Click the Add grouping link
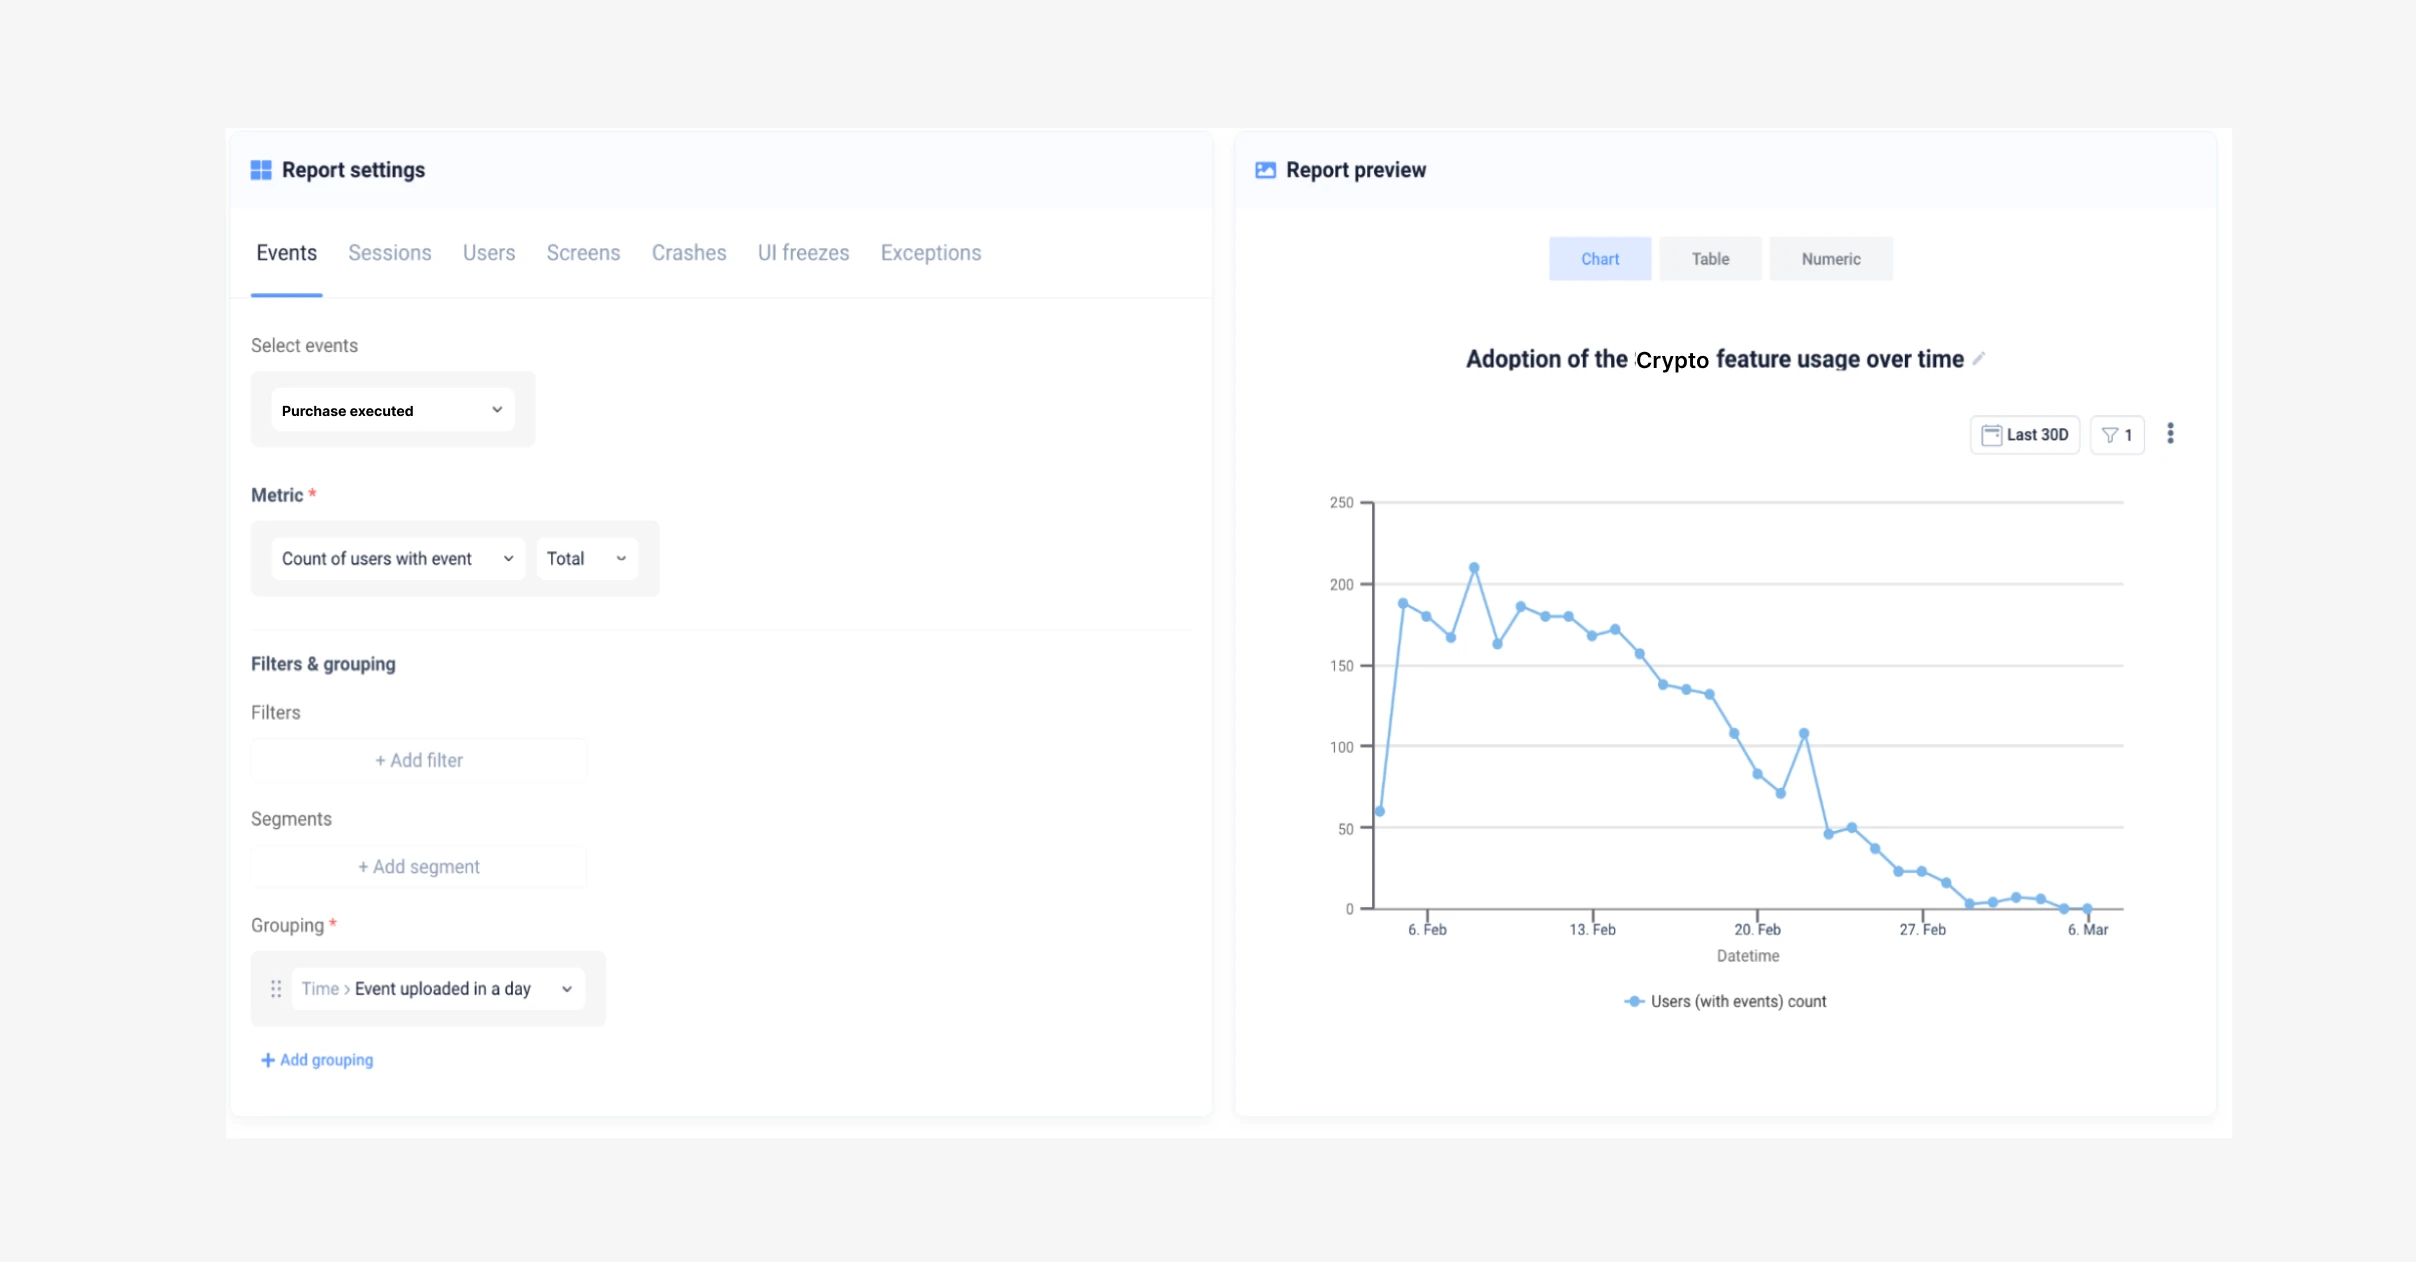This screenshot has height=1262, width=2416. (317, 1060)
